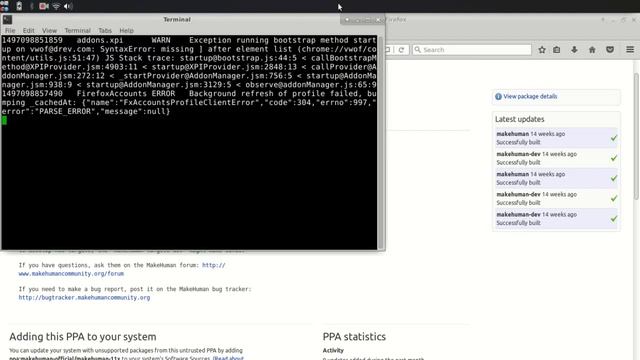Go to Firefox home page icon
The image size is (640, 360).
pos(592,50)
